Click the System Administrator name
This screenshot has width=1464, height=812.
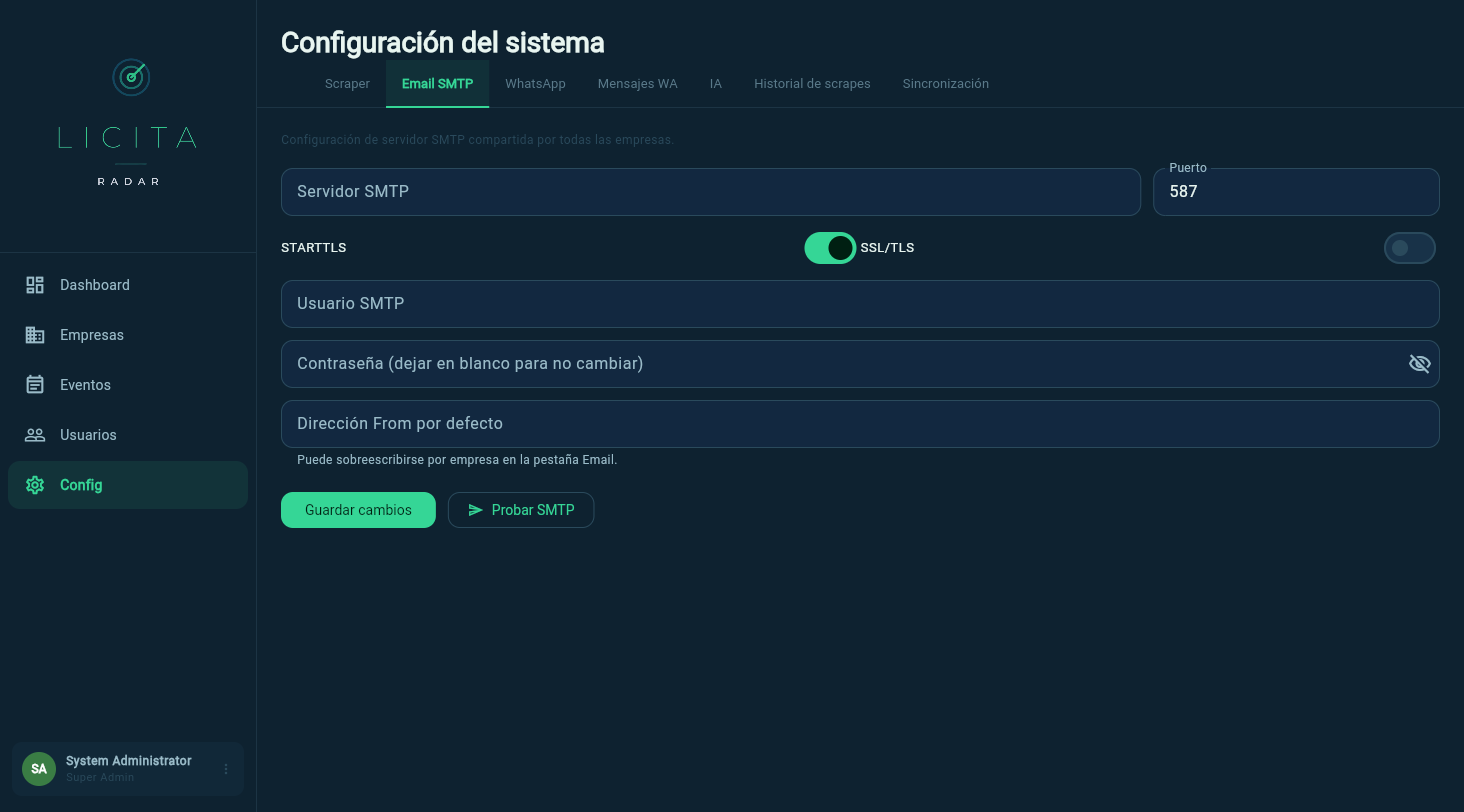[129, 761]
